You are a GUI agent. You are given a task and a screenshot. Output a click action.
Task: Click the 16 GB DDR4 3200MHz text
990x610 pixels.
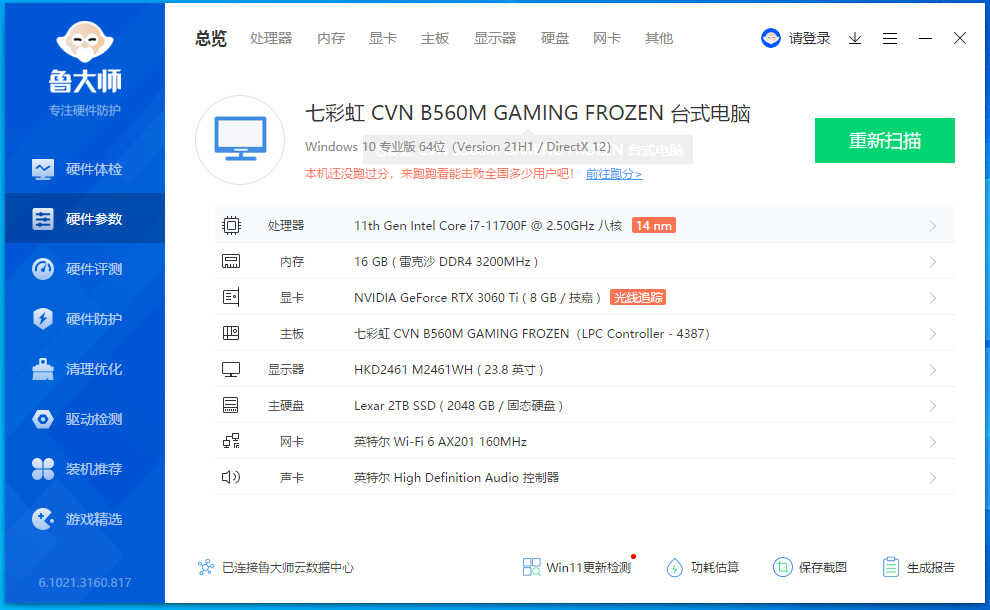(446, 261)
